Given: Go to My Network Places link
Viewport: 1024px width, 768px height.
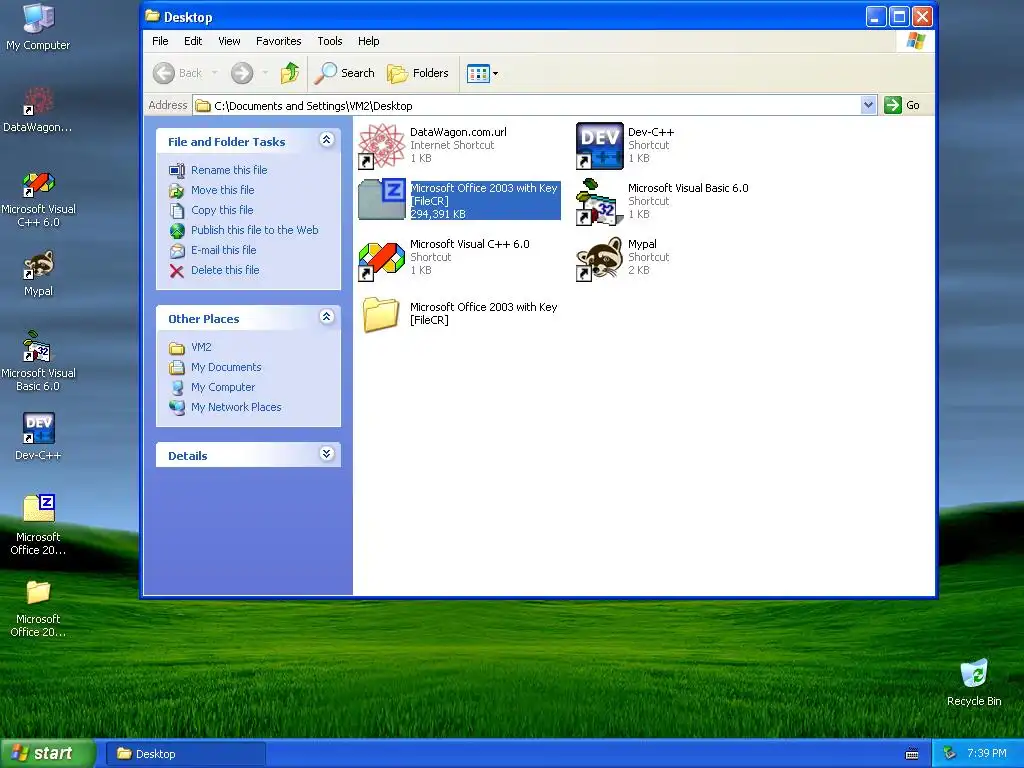Looking at the screenshot, I should tap(236, 407).
